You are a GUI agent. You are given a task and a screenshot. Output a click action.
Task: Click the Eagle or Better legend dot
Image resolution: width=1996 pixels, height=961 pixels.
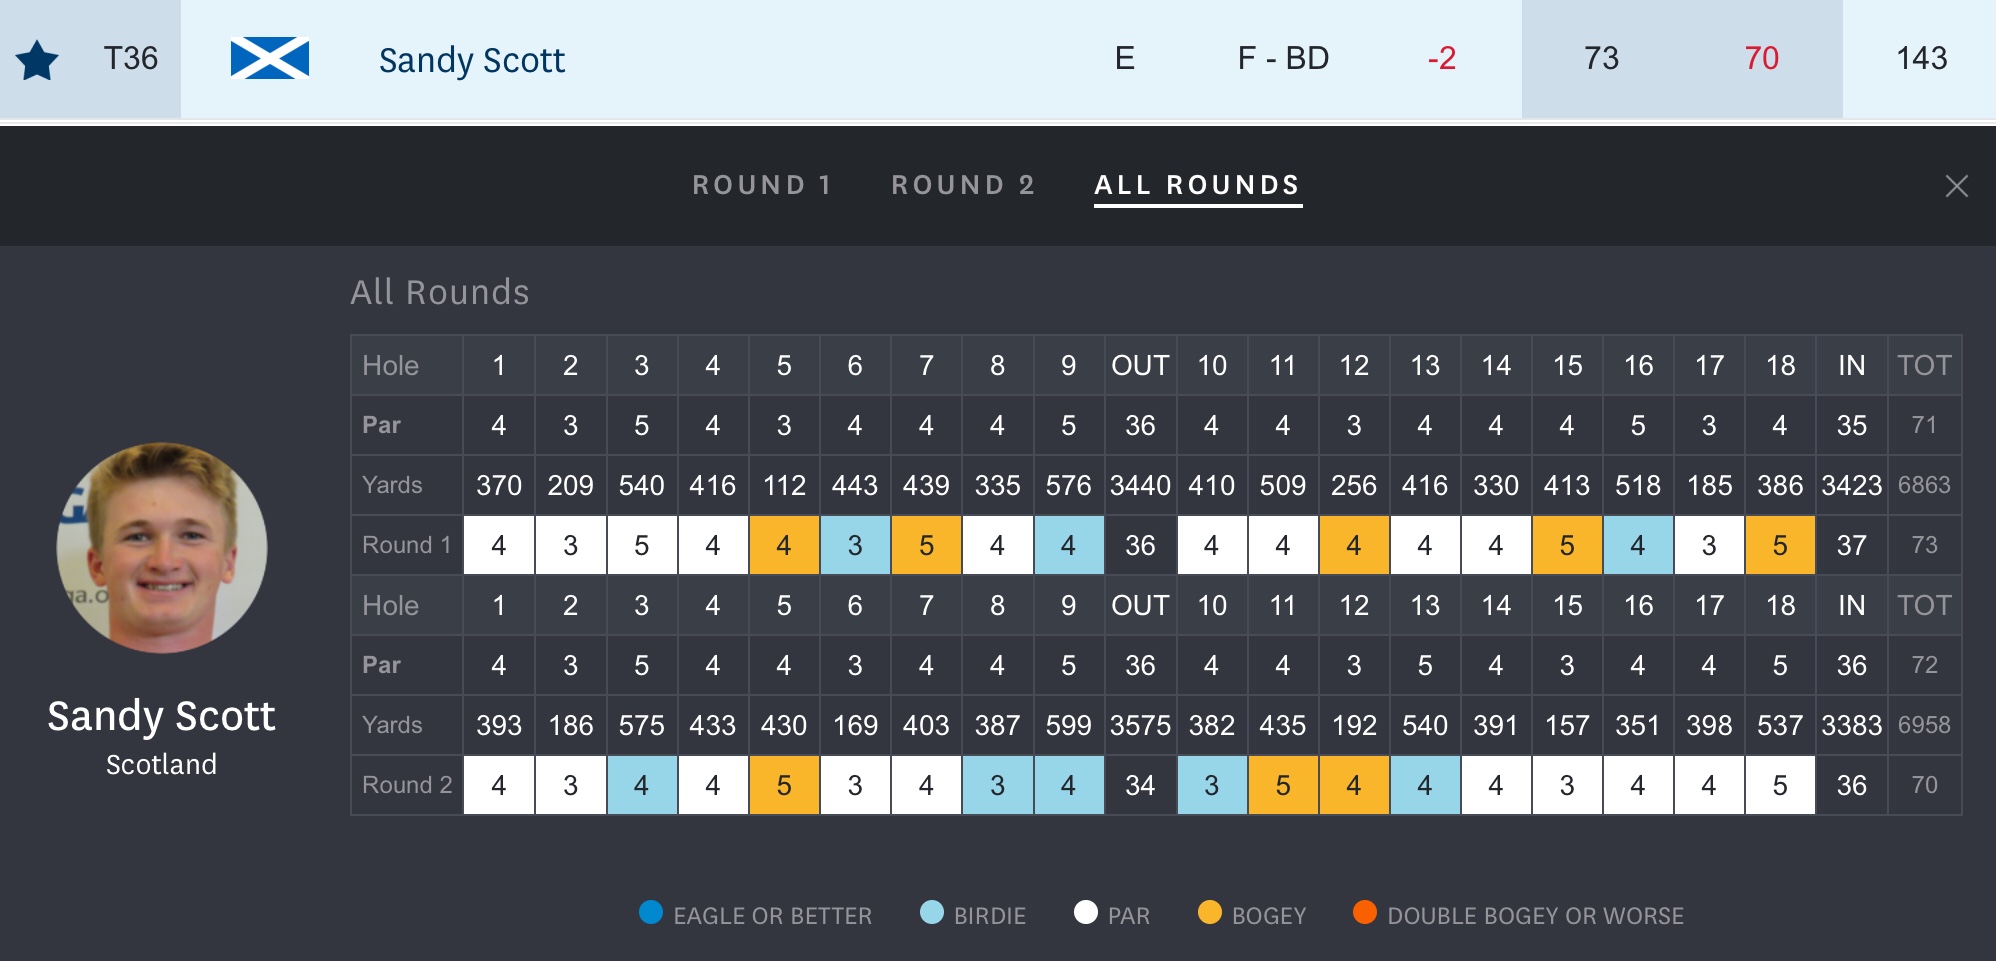651,912
